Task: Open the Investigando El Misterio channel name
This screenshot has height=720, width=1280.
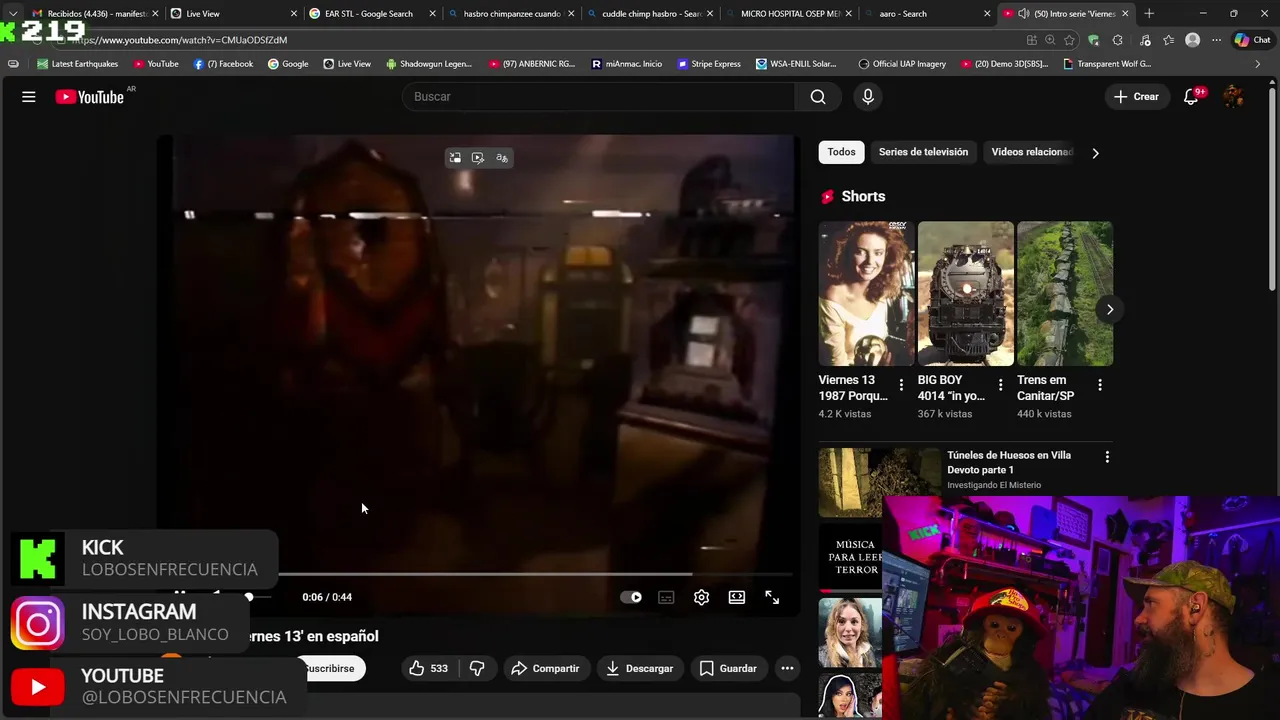Action: [x=994, y=485]
